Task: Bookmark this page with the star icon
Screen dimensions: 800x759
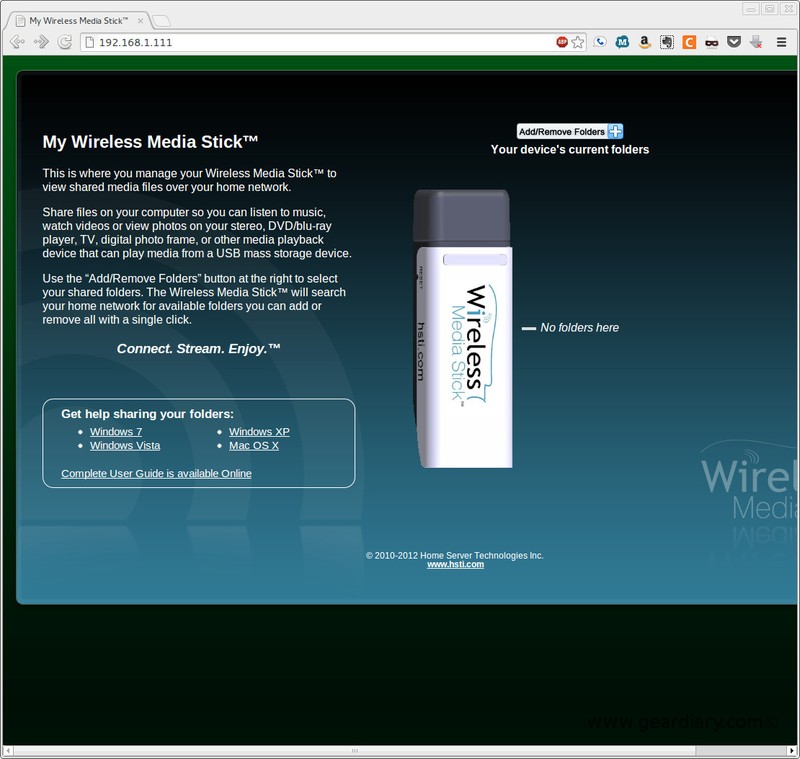Action: pyautogui.click(x=578, y=43)
